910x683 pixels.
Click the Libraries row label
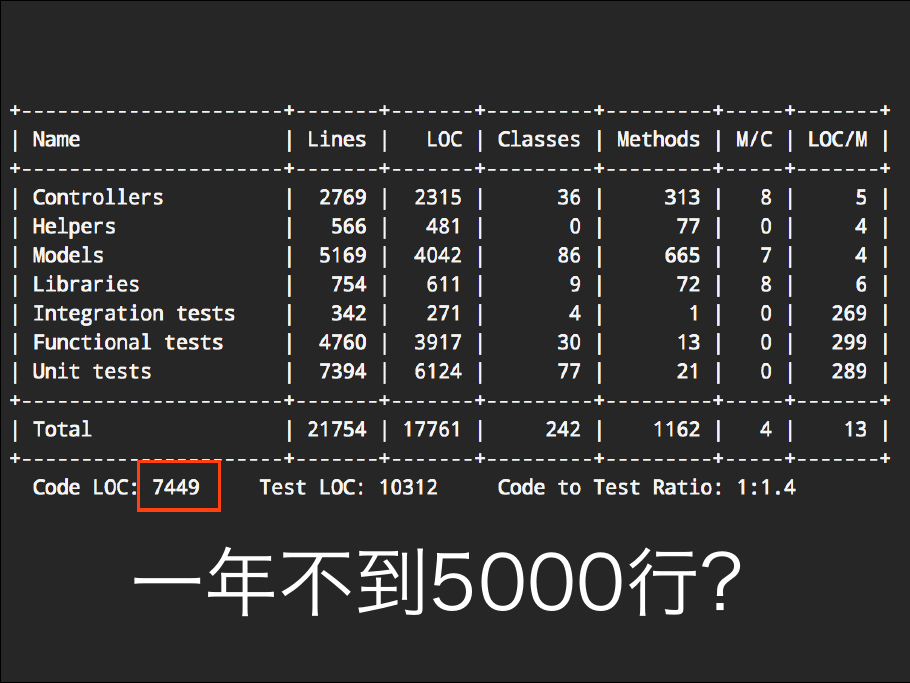pyautogui.click(x=86, y=285)
